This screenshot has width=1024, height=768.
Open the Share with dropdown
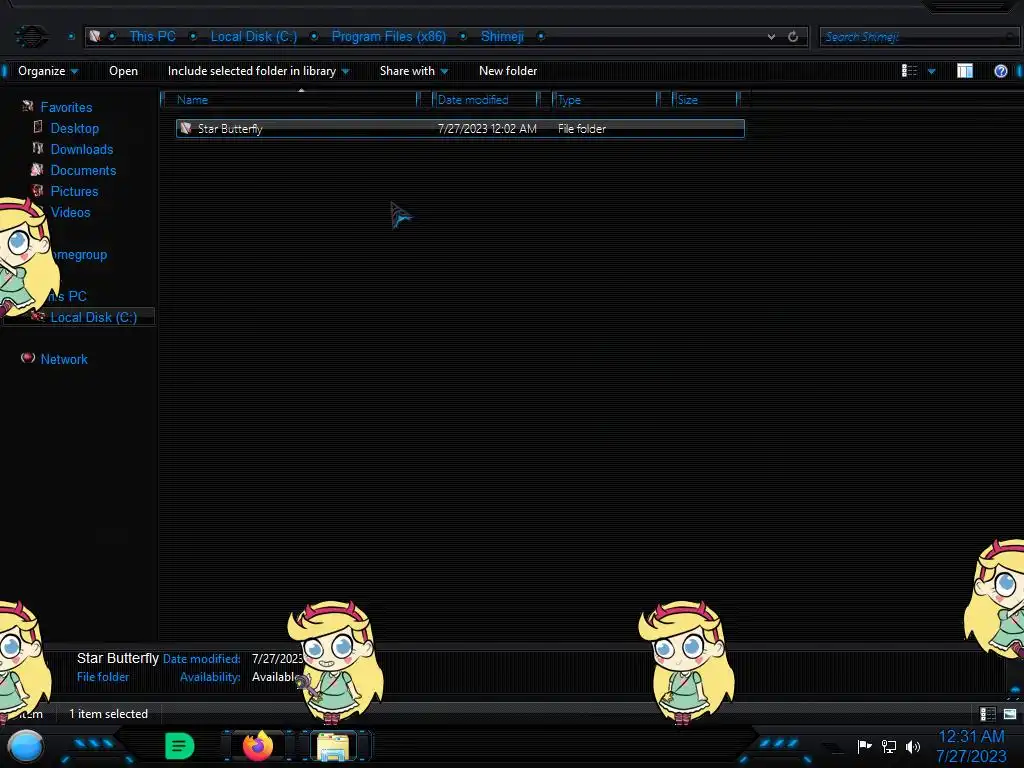click(x=414, y=71)
